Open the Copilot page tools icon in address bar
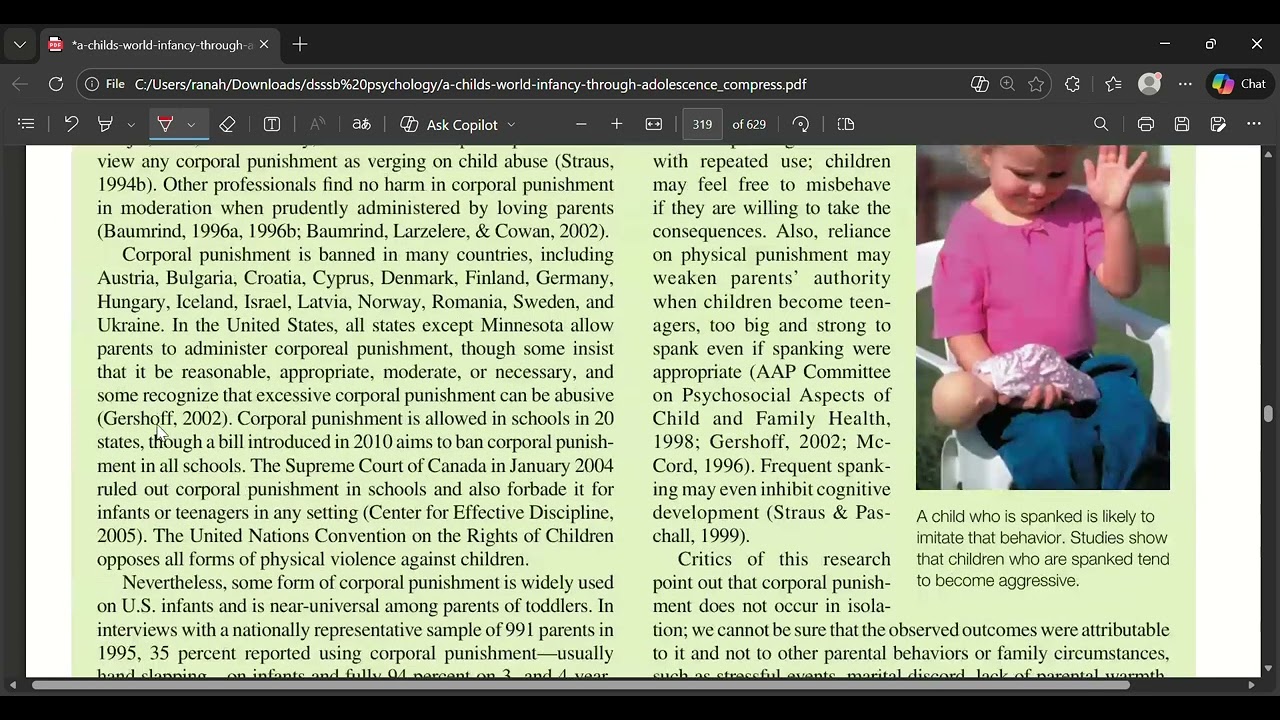Screen dimensions: 1280x720 coord(980,84)
